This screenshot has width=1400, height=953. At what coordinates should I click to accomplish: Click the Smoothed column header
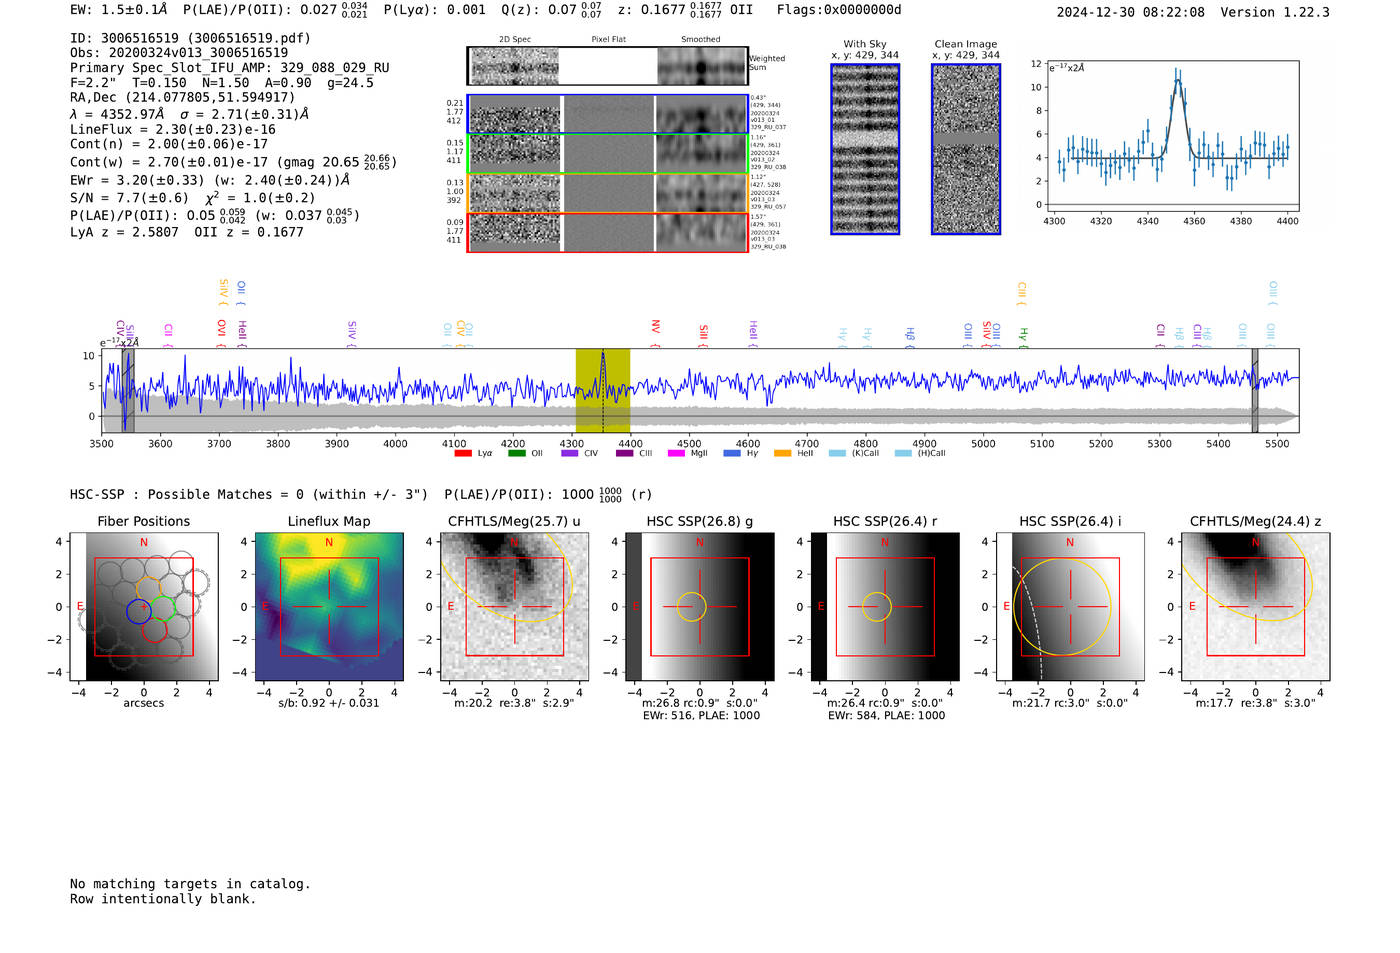pyautogui.click(x=701, y=40)
